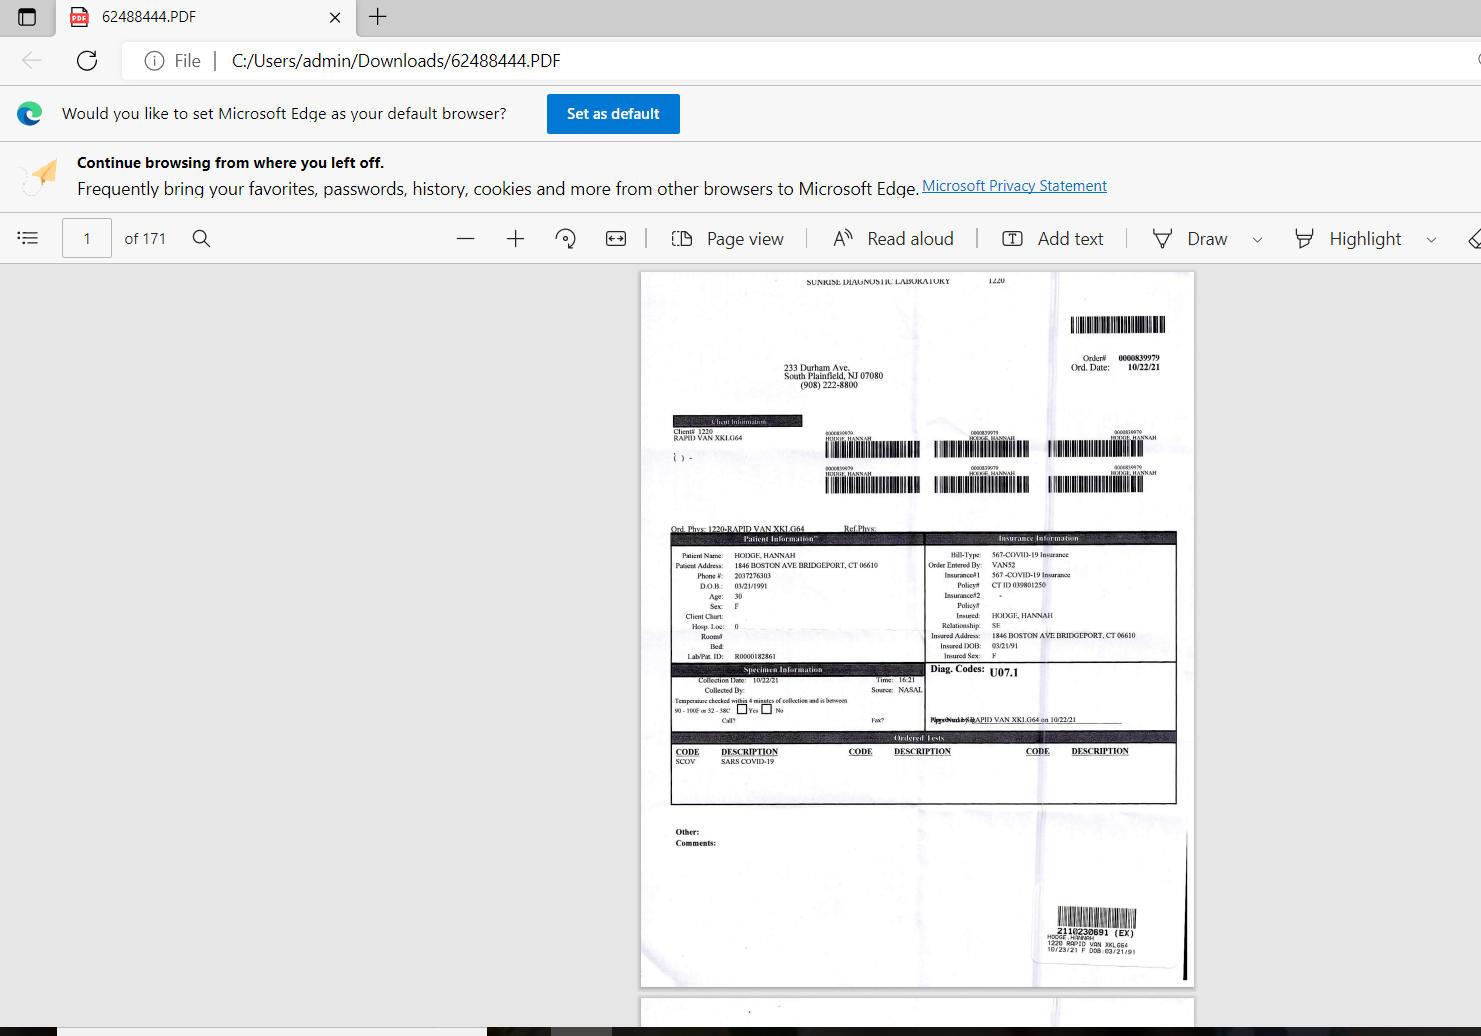Click the Microsoft Edge logo icon

[x=30, y=114]
